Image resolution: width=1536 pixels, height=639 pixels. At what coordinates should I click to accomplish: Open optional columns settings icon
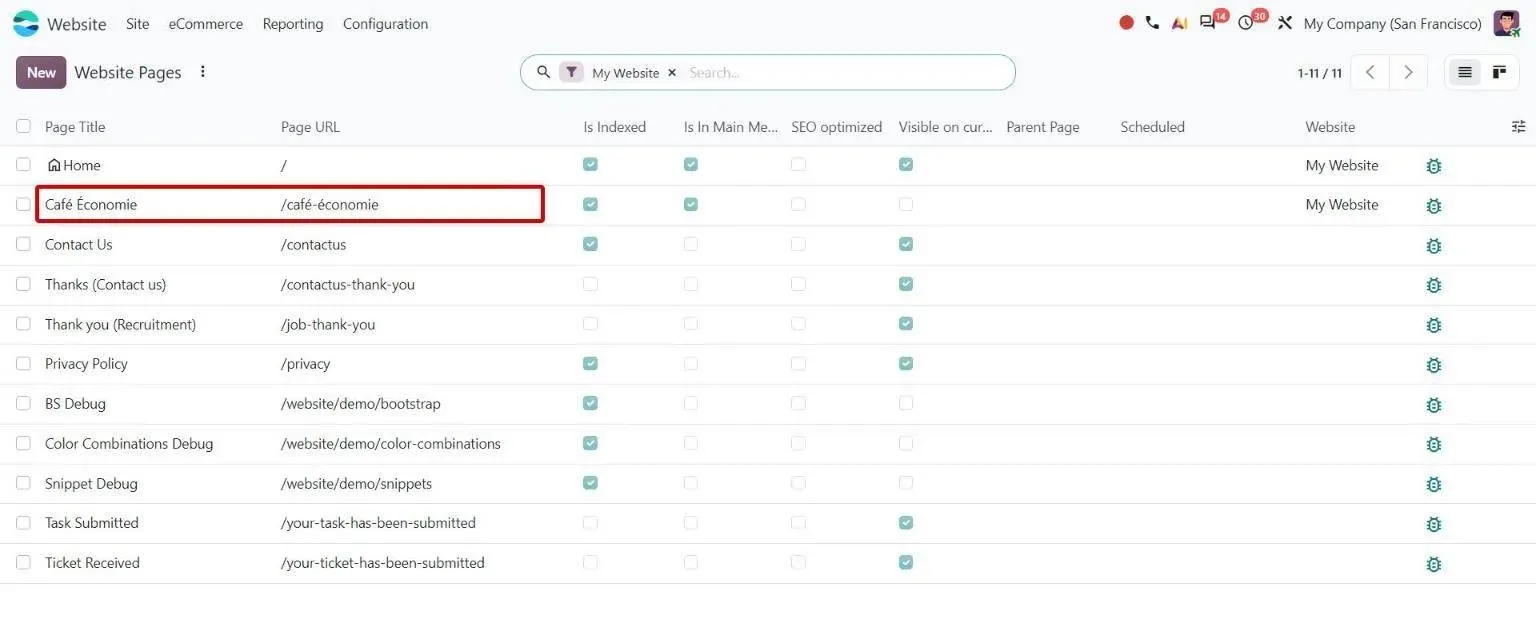[1518, 127]
